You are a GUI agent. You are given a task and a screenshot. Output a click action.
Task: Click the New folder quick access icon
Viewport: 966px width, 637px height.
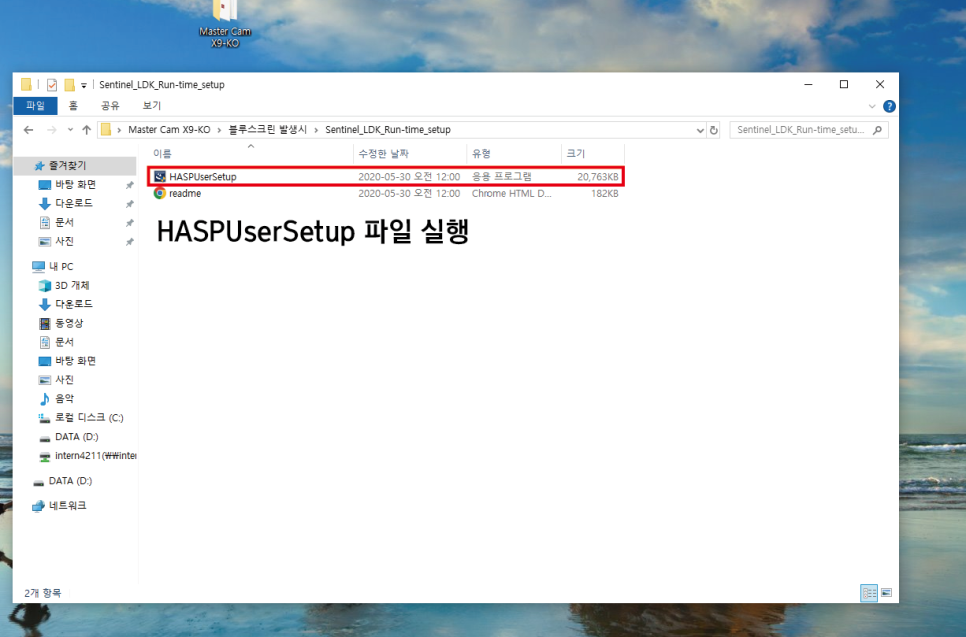coord(70,84)
